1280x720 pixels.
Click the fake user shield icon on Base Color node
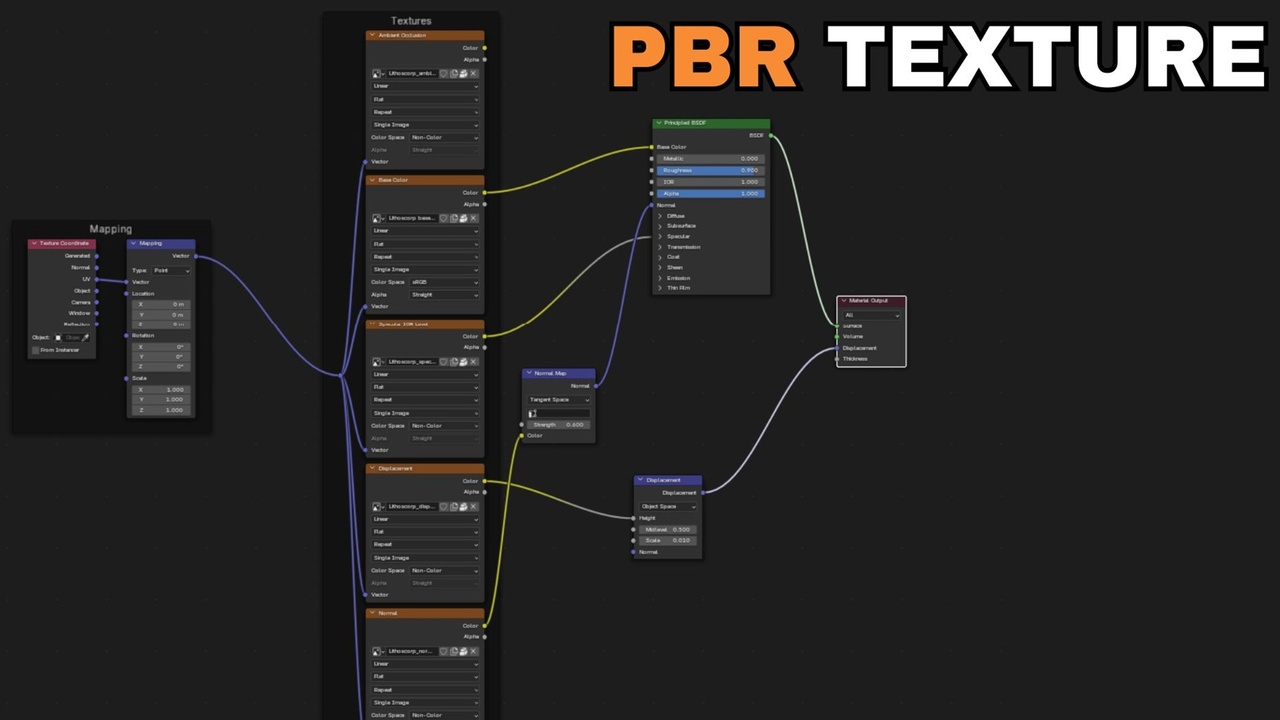pyautogui.click(x=444, y=218)
